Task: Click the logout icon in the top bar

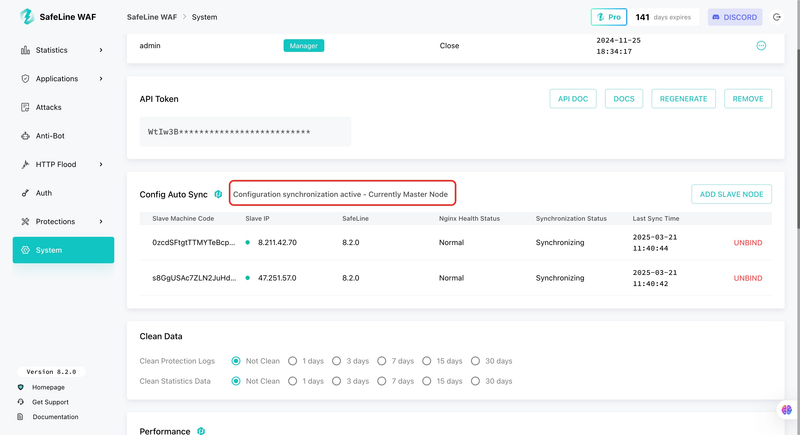Action: (x=777, y=17)
